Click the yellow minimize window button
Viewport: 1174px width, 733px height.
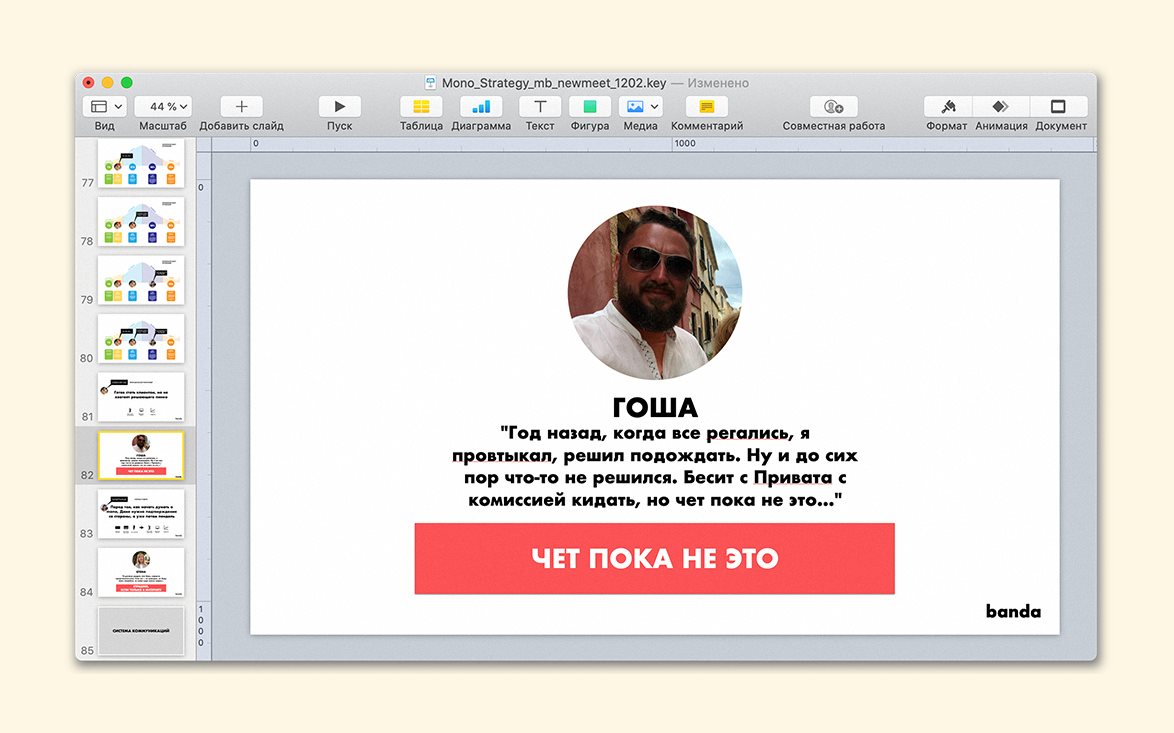coord(107,82)
